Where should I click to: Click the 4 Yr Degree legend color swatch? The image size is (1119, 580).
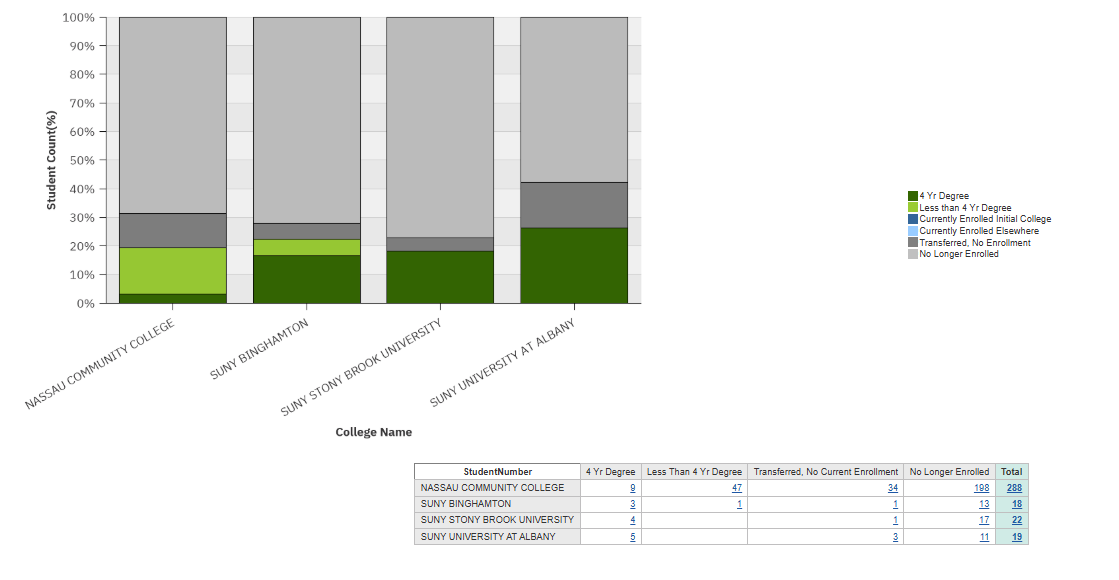coord(913,195)
